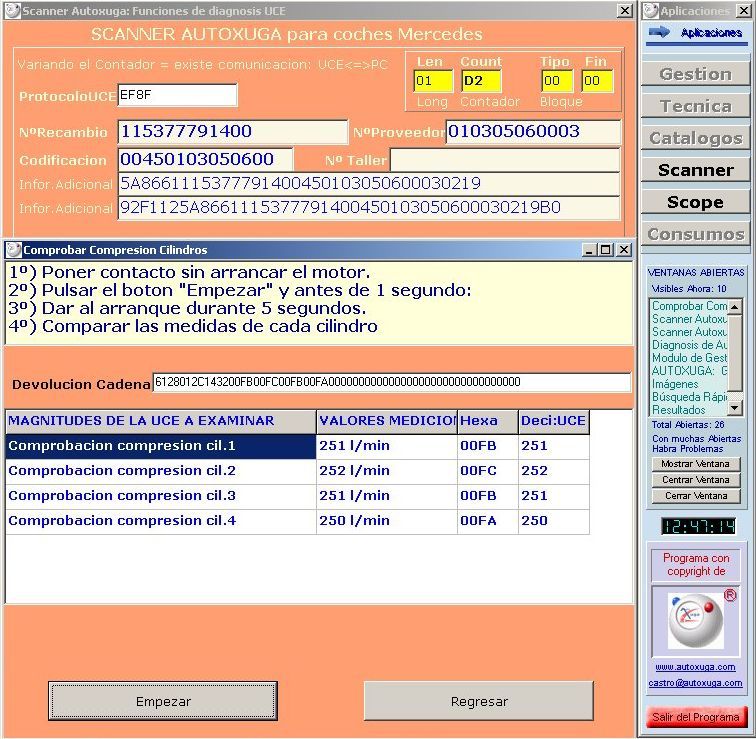Click Centrar Ventana button

click(695, 480)
